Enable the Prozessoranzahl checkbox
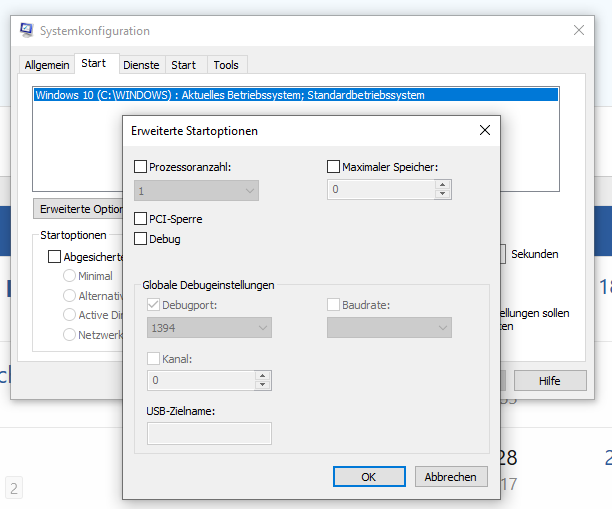 click(141, 167)
